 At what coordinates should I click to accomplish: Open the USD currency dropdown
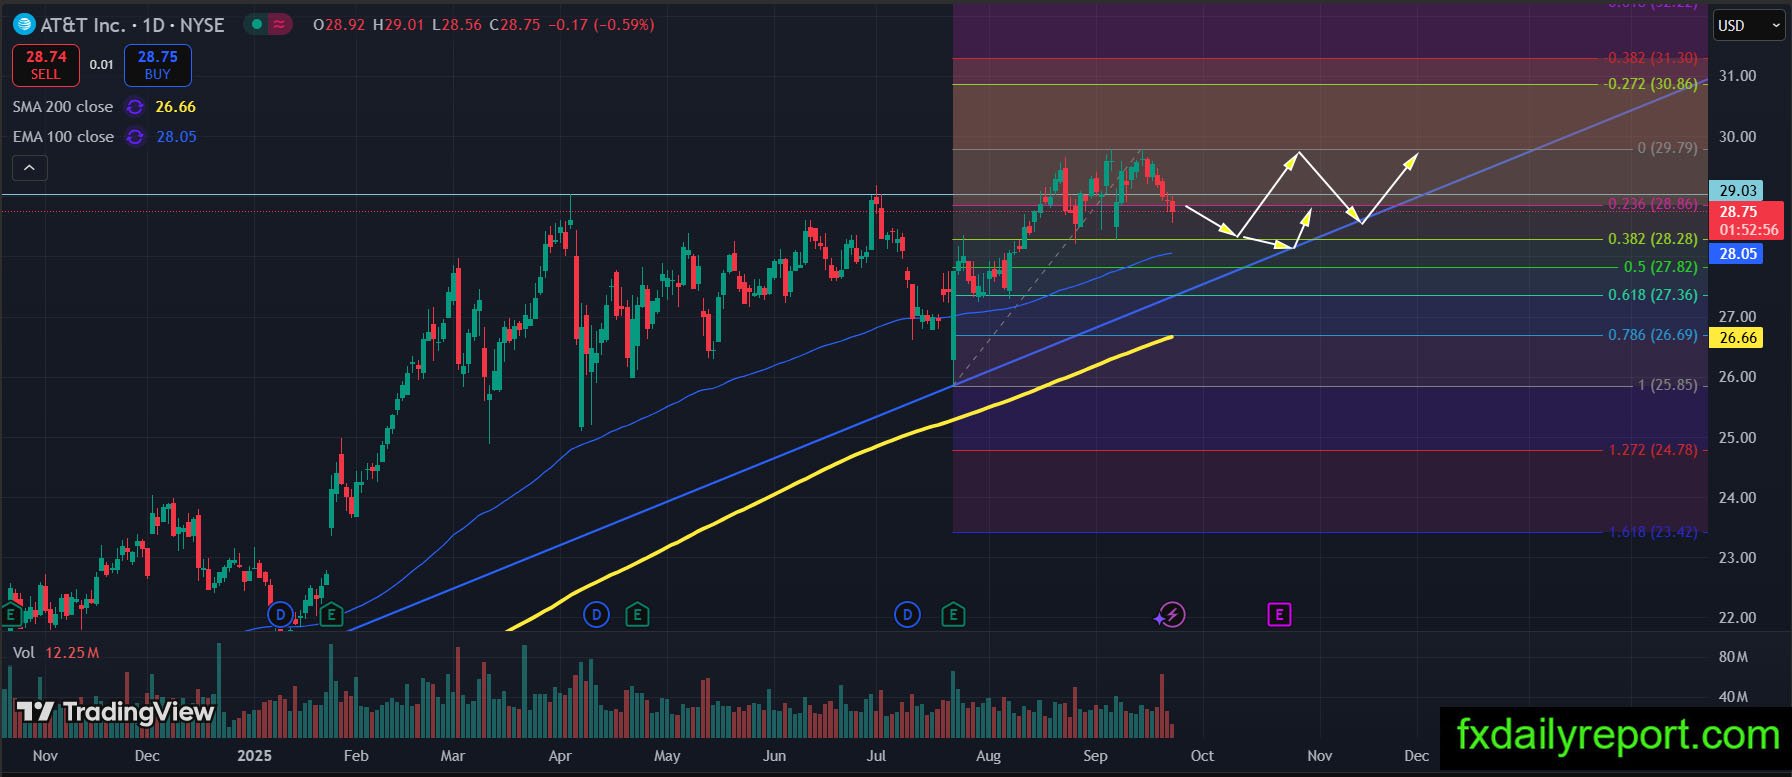point(1749,26)
